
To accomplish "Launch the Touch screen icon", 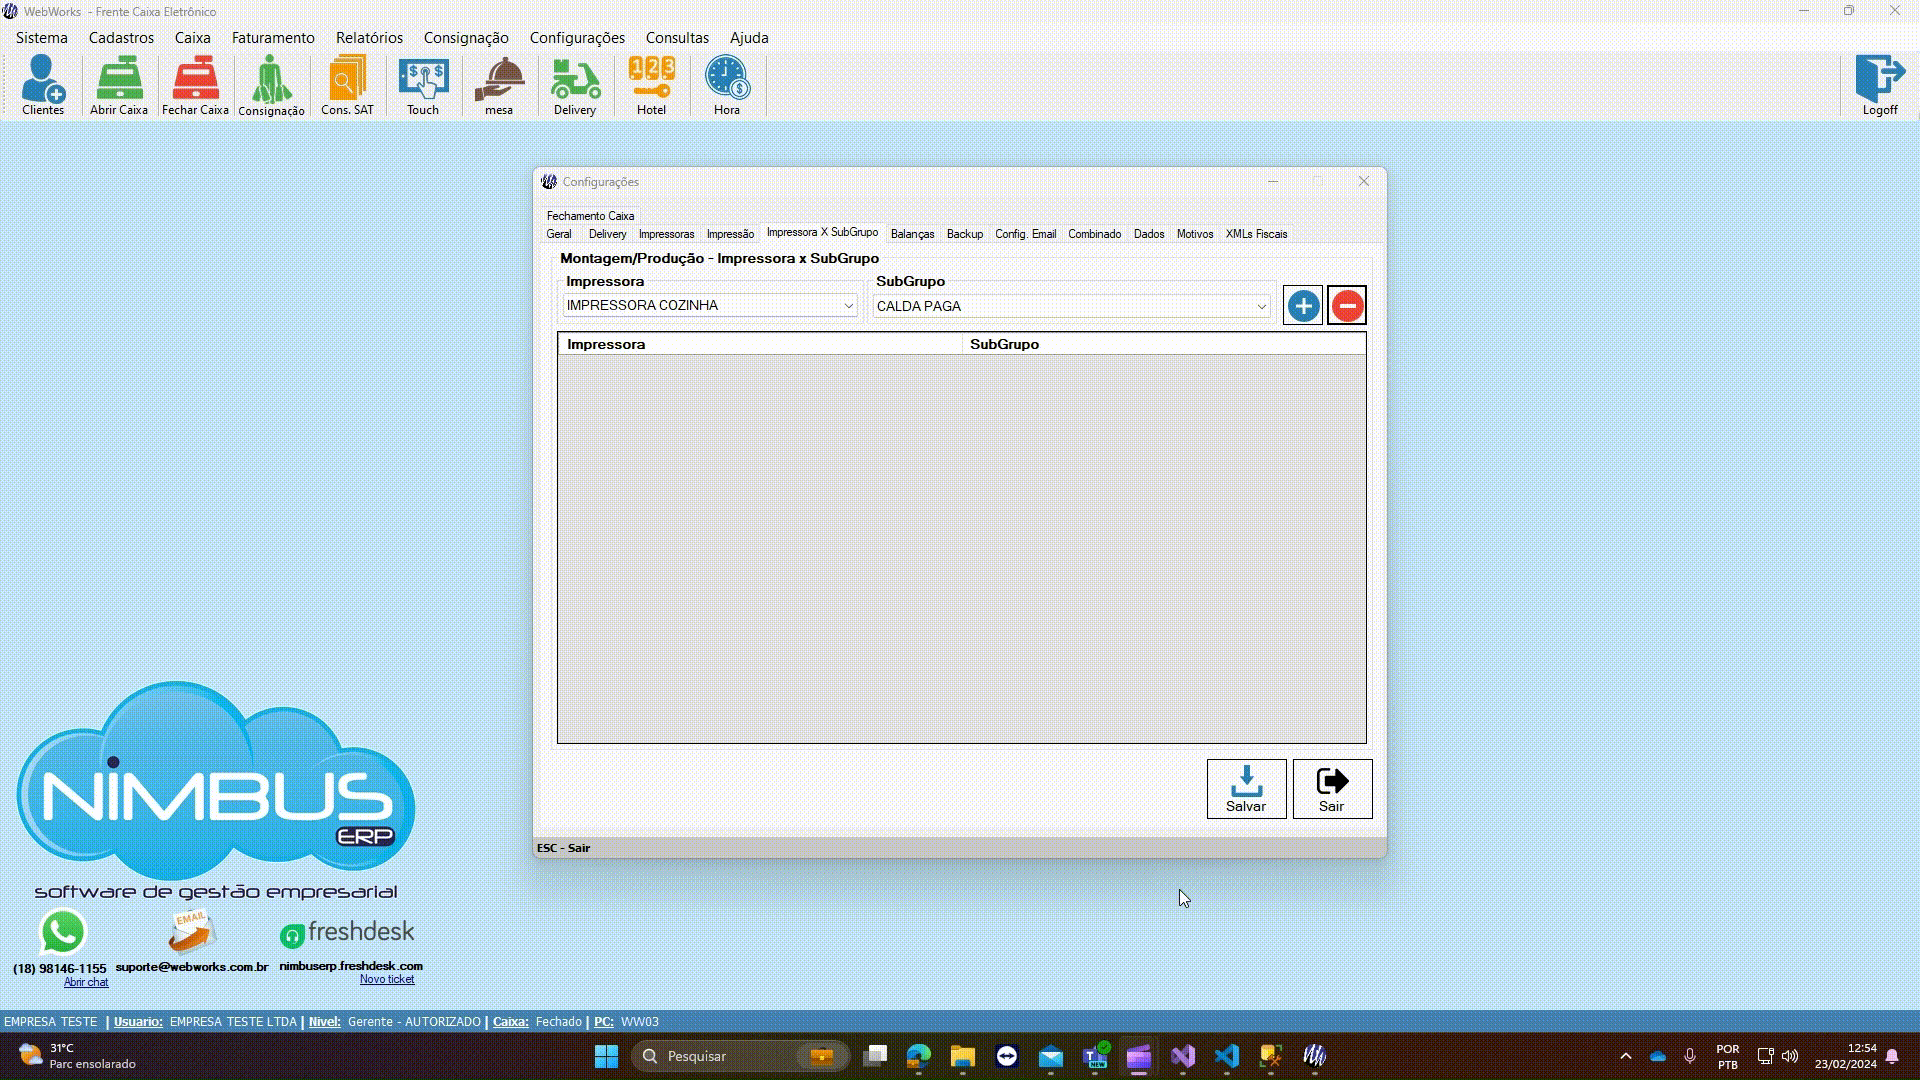I will coord(423,86).
